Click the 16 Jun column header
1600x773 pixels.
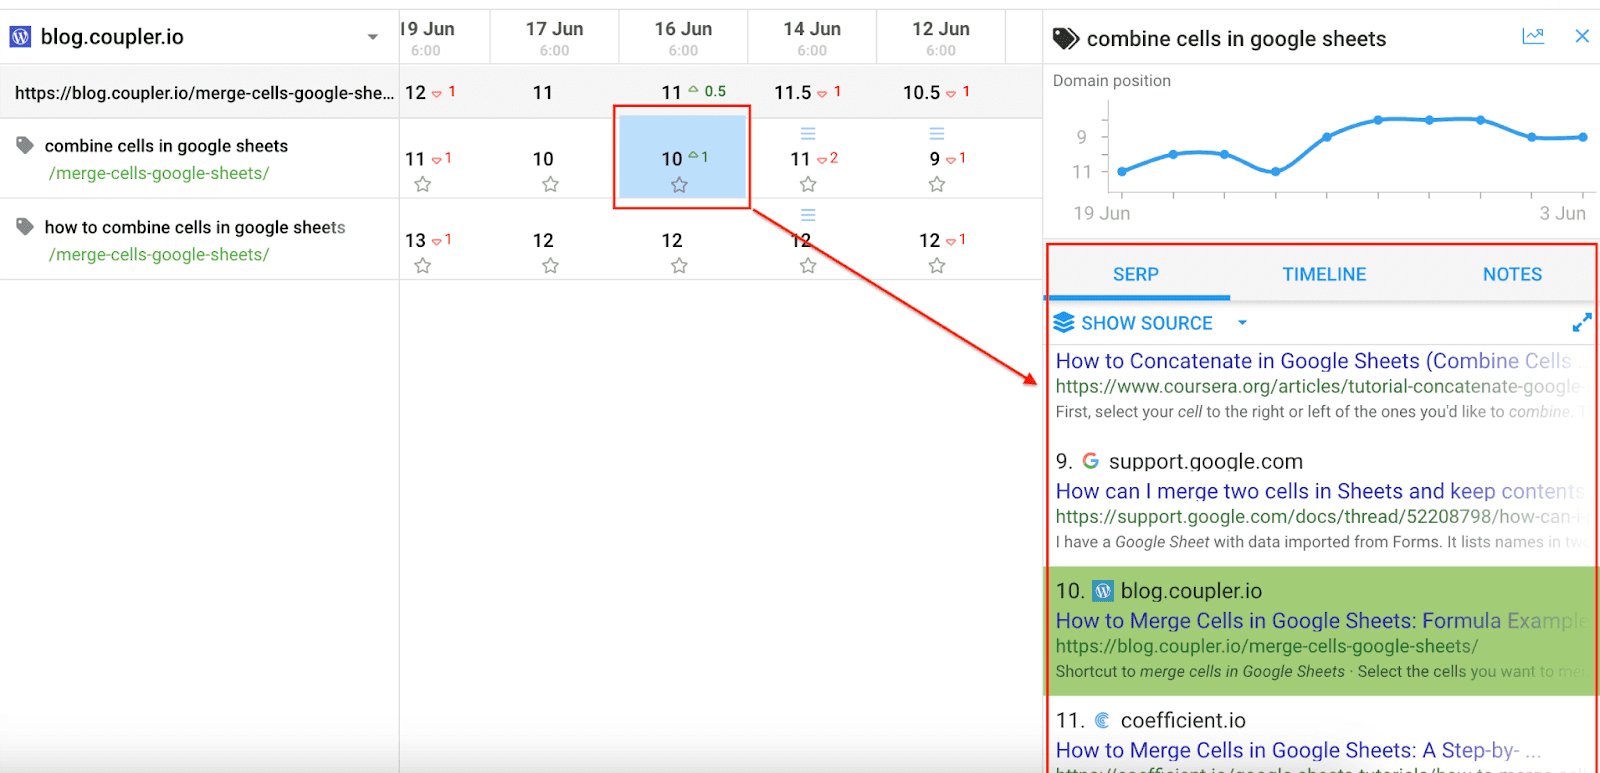(x=684, y=38)
